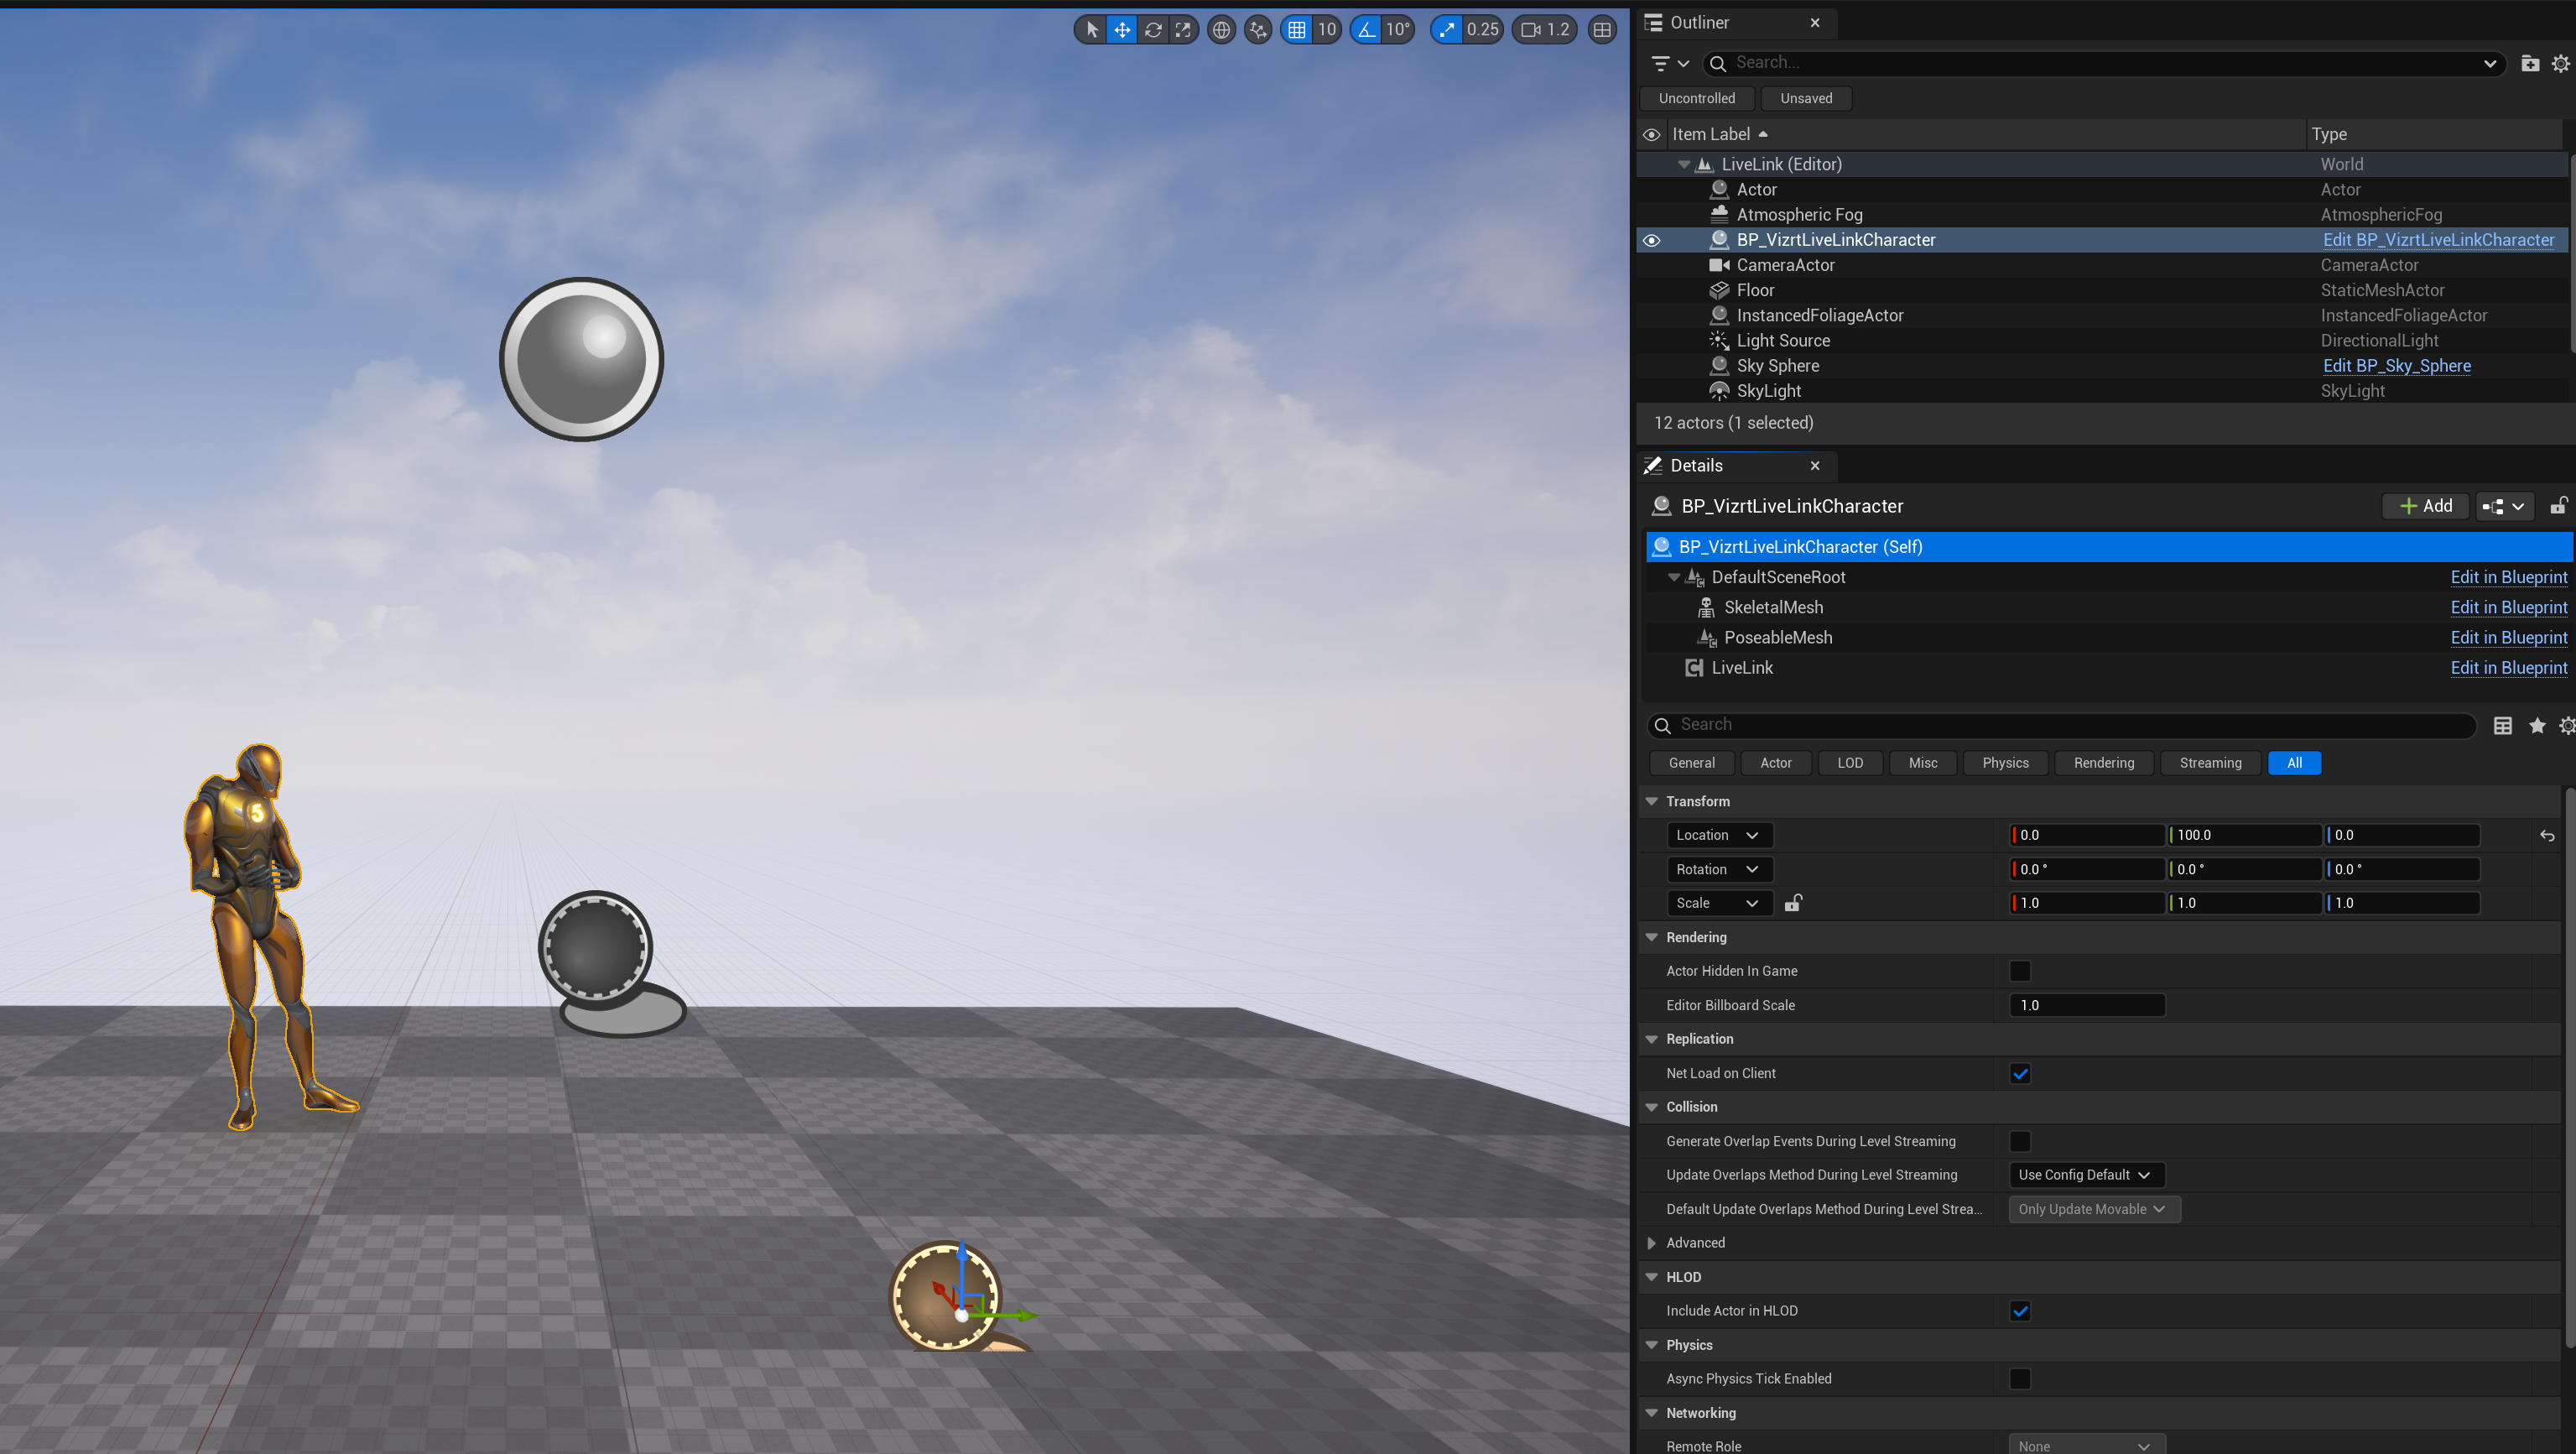Expand the Advanced collision section
This screenshot has height=1454, width=2576.
pos(1652,1243)
